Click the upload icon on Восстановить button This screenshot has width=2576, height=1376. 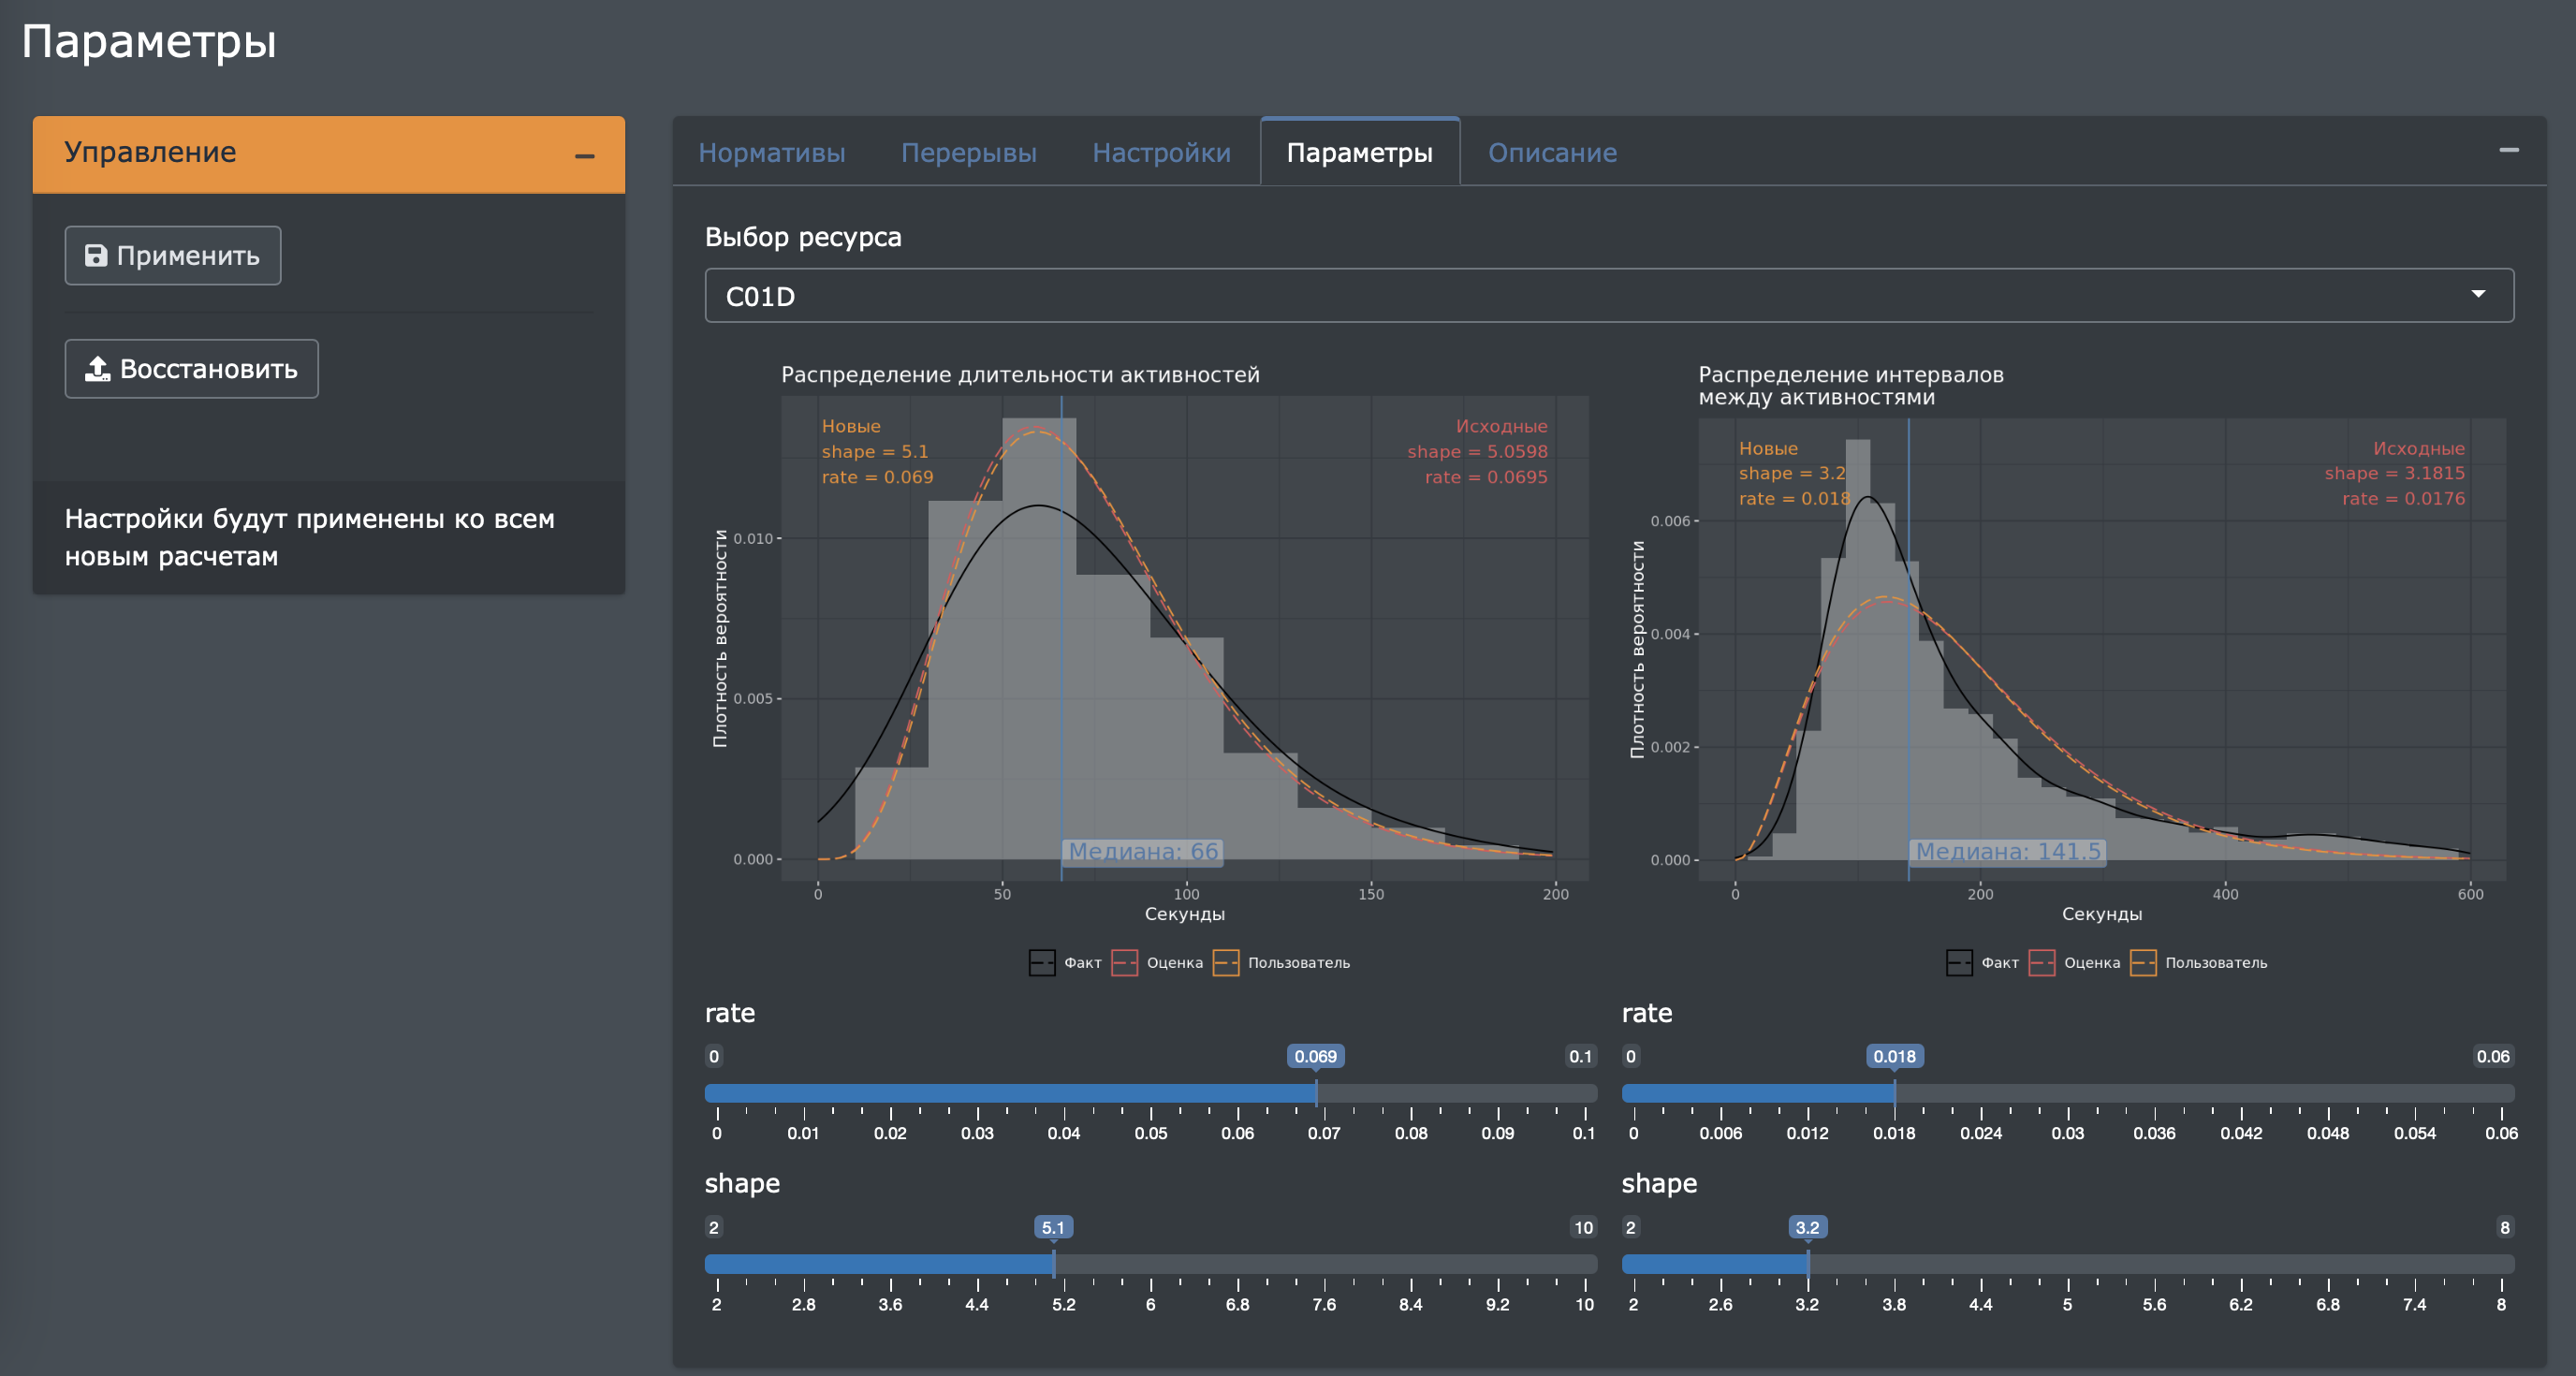coord(97,369)
